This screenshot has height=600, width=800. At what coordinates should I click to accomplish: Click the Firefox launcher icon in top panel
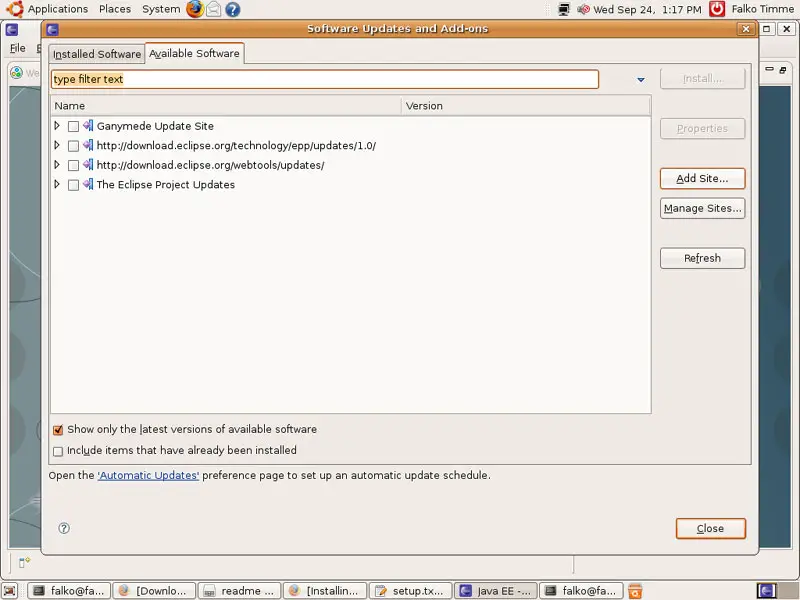[x=194, y=9]
